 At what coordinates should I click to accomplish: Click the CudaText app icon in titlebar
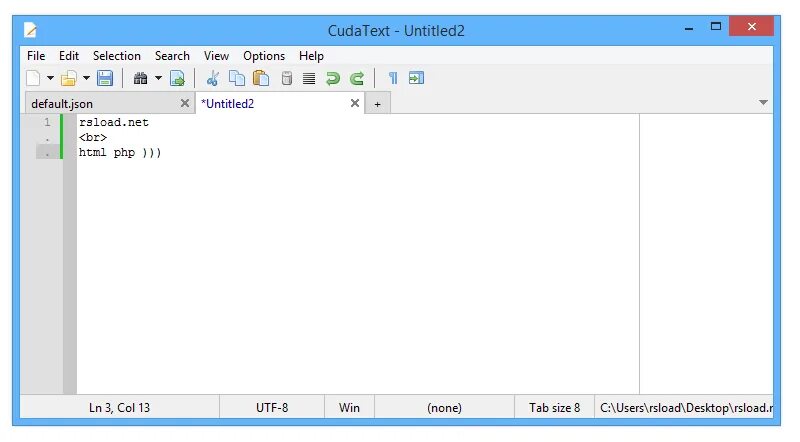coord(30,30)
